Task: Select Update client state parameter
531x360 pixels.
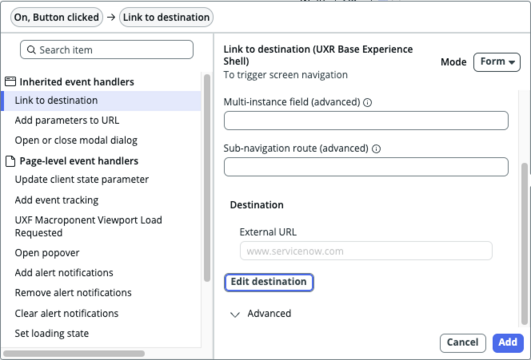Action: 82,179
